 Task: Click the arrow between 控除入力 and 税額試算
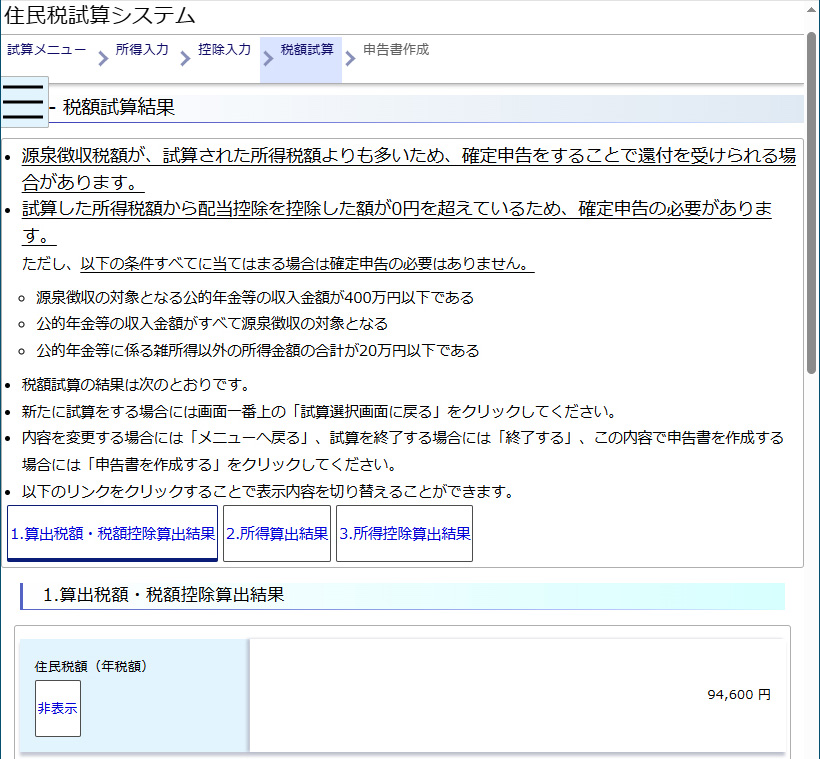pos(267,59)
